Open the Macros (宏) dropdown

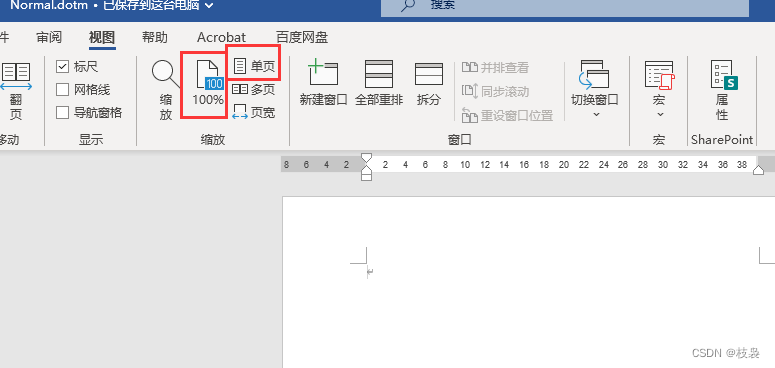pos(659,89)
